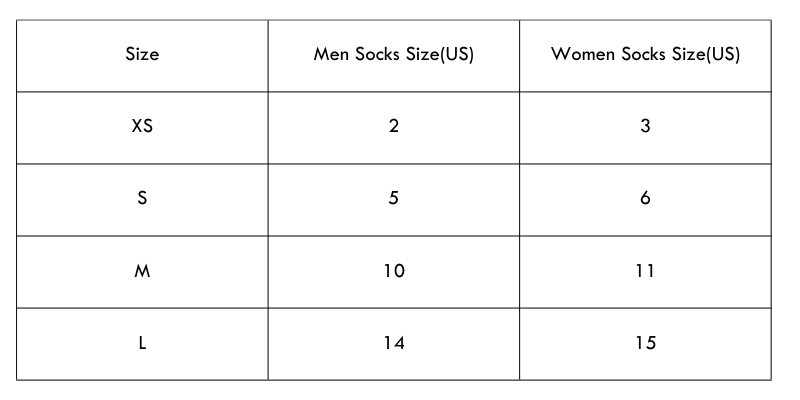
Task: Click the Size column header
Action: [142, 54]
